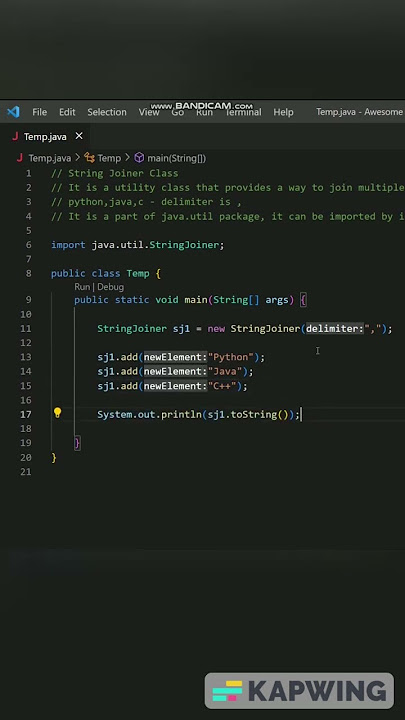
Task: Click the method cube icon in breadcrumb
Action: tap(139, 158)
